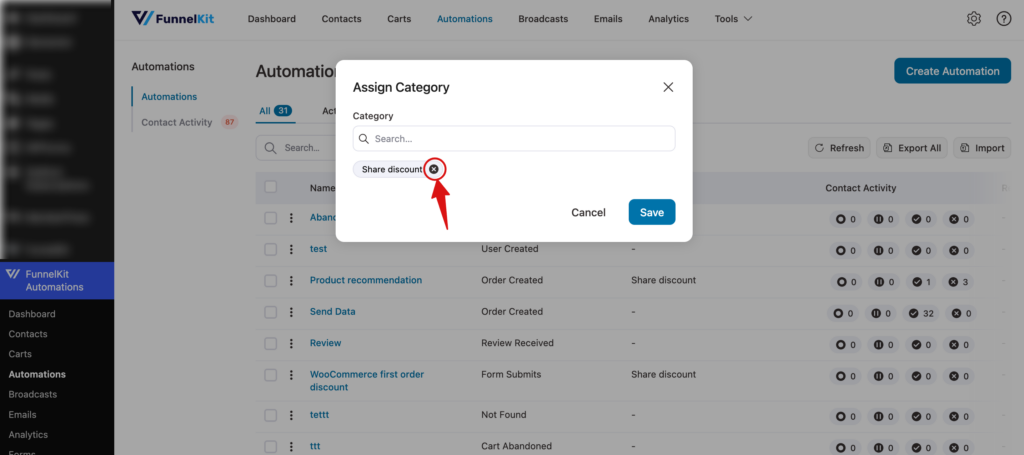Open Contact Activity in sidebar
The height and width of the screenshot is (455, 1024).
[x=177, y=122]
